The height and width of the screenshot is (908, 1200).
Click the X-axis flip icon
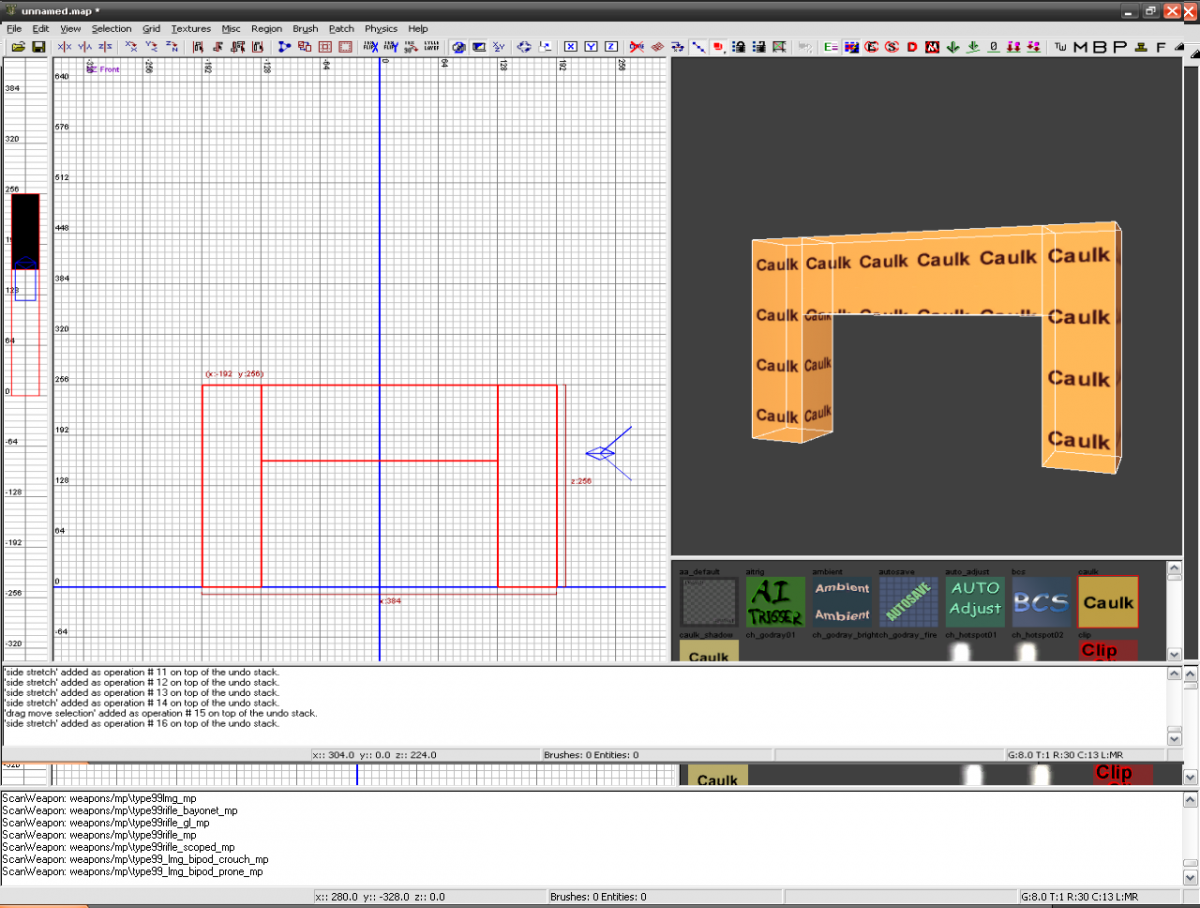tap(65, 47)
